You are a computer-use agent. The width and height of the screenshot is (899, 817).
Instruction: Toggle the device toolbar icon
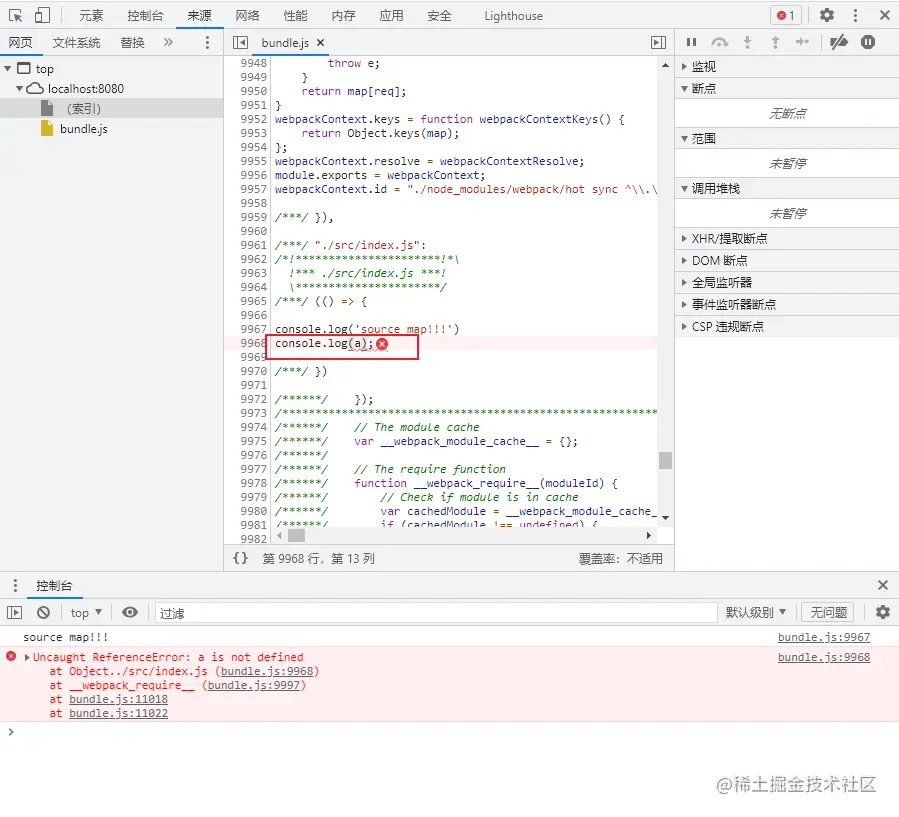pyautogui.click(x=42, y=15)
